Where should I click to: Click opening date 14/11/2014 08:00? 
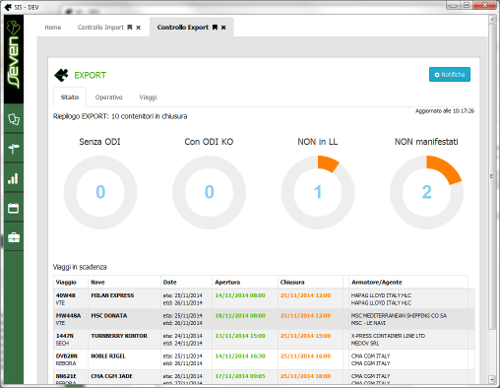pos(240,295)
